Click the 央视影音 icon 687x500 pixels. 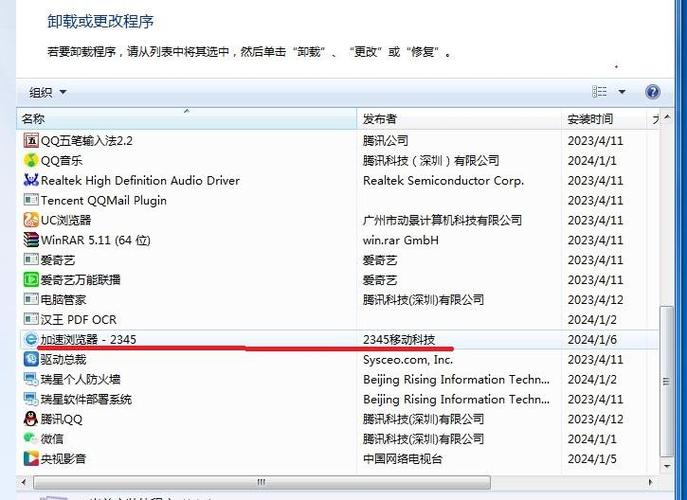31,459
